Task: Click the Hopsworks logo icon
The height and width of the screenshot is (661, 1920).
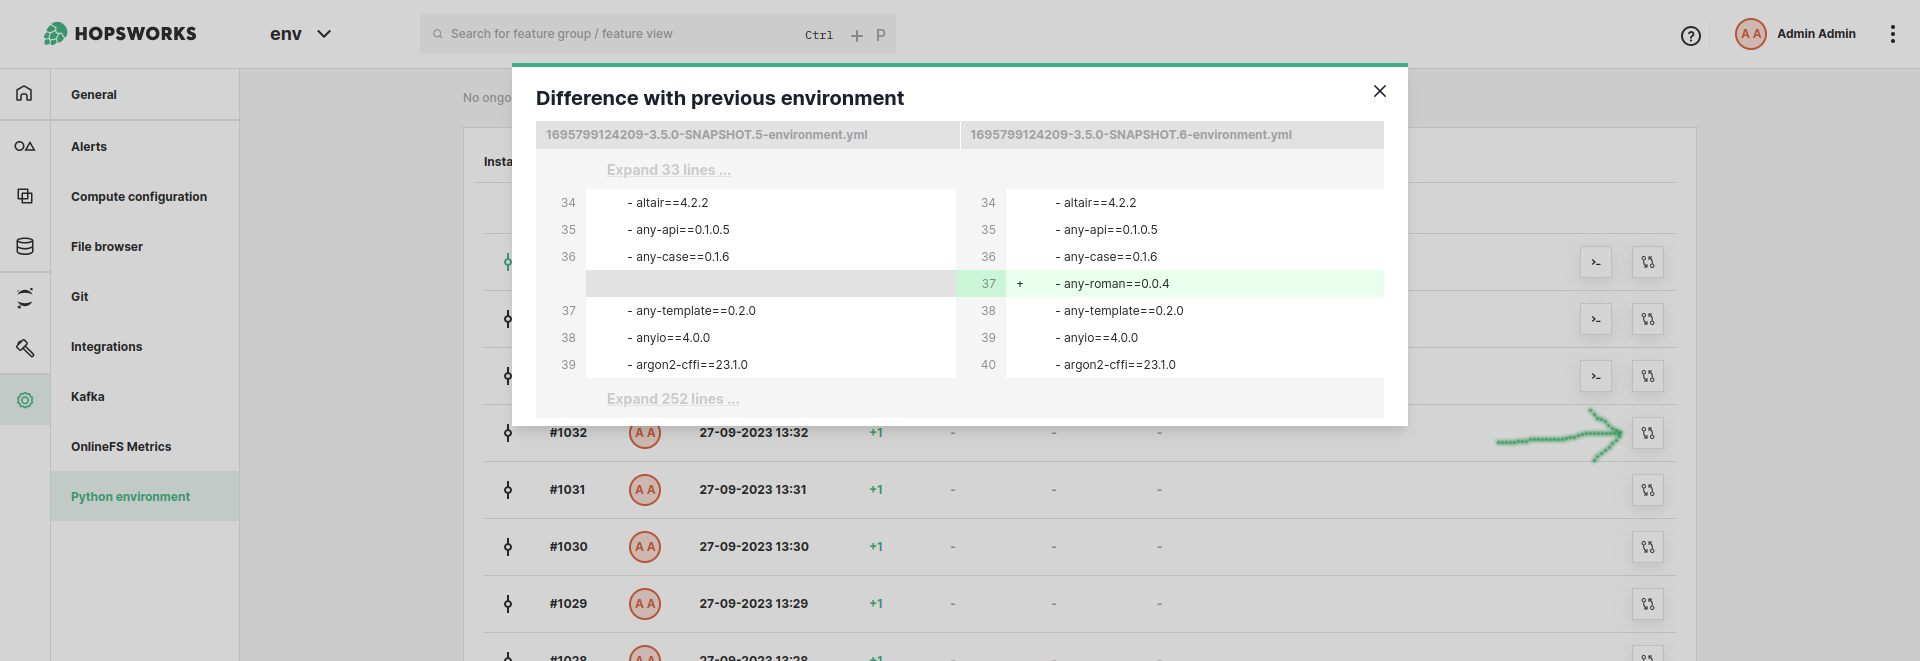Action: [56, 34]
